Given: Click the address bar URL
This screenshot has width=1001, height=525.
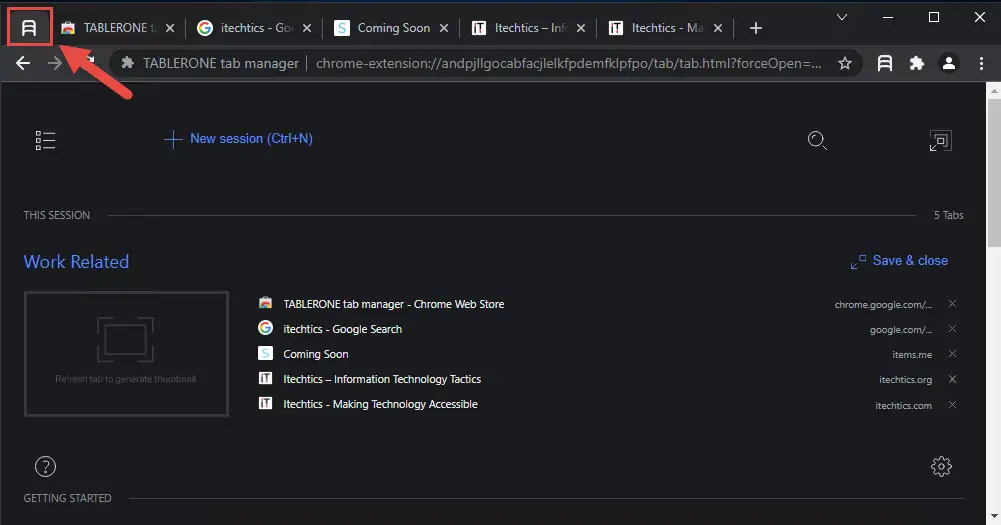Looking at the screenshot, I should (x=568, y=63).
